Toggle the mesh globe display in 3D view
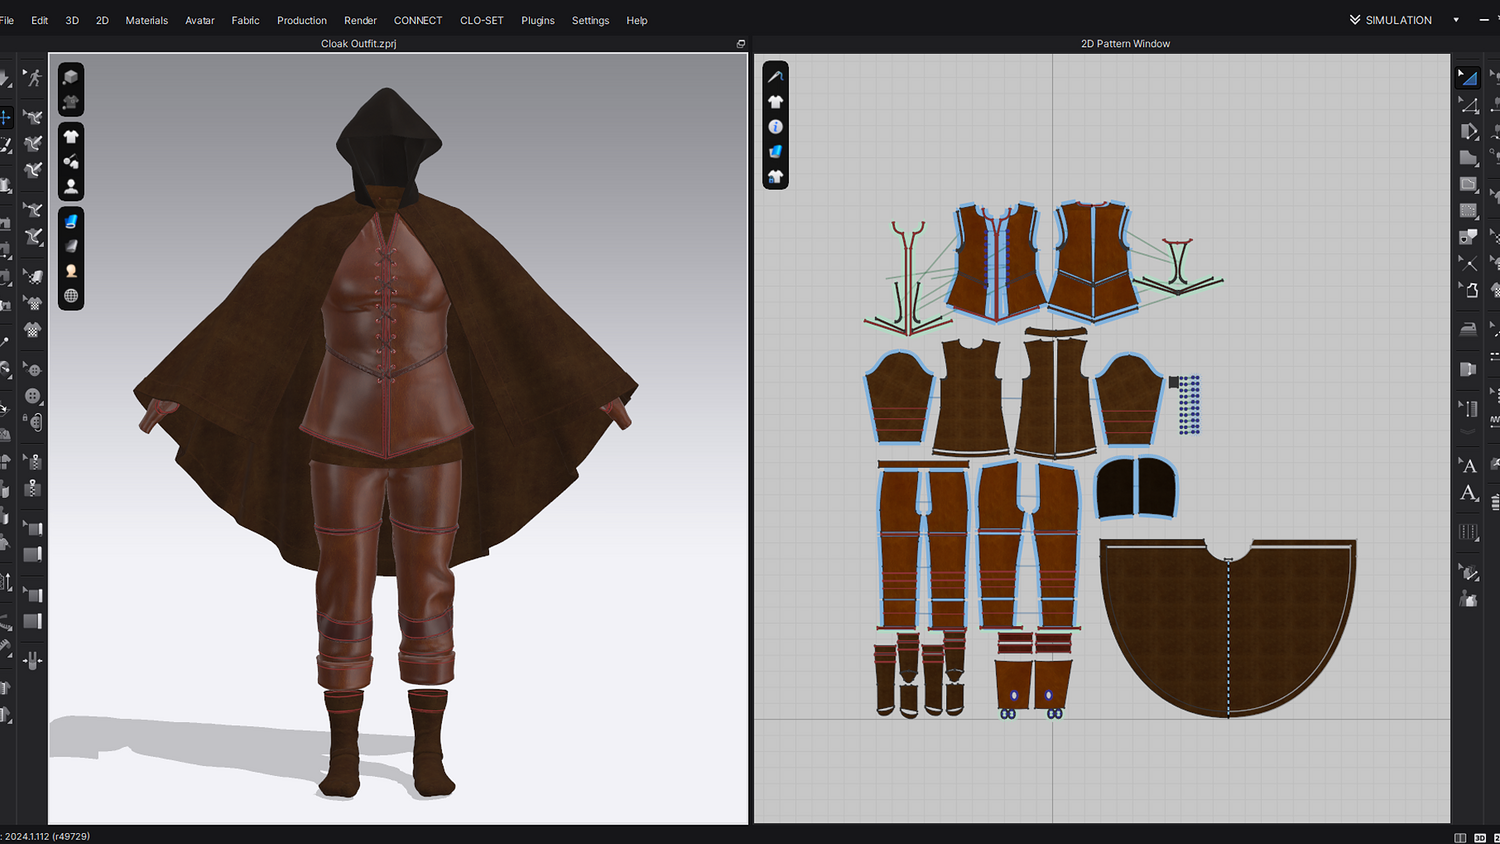The image size is (1500, 844). pyautogui.click(x=71, y=296)
